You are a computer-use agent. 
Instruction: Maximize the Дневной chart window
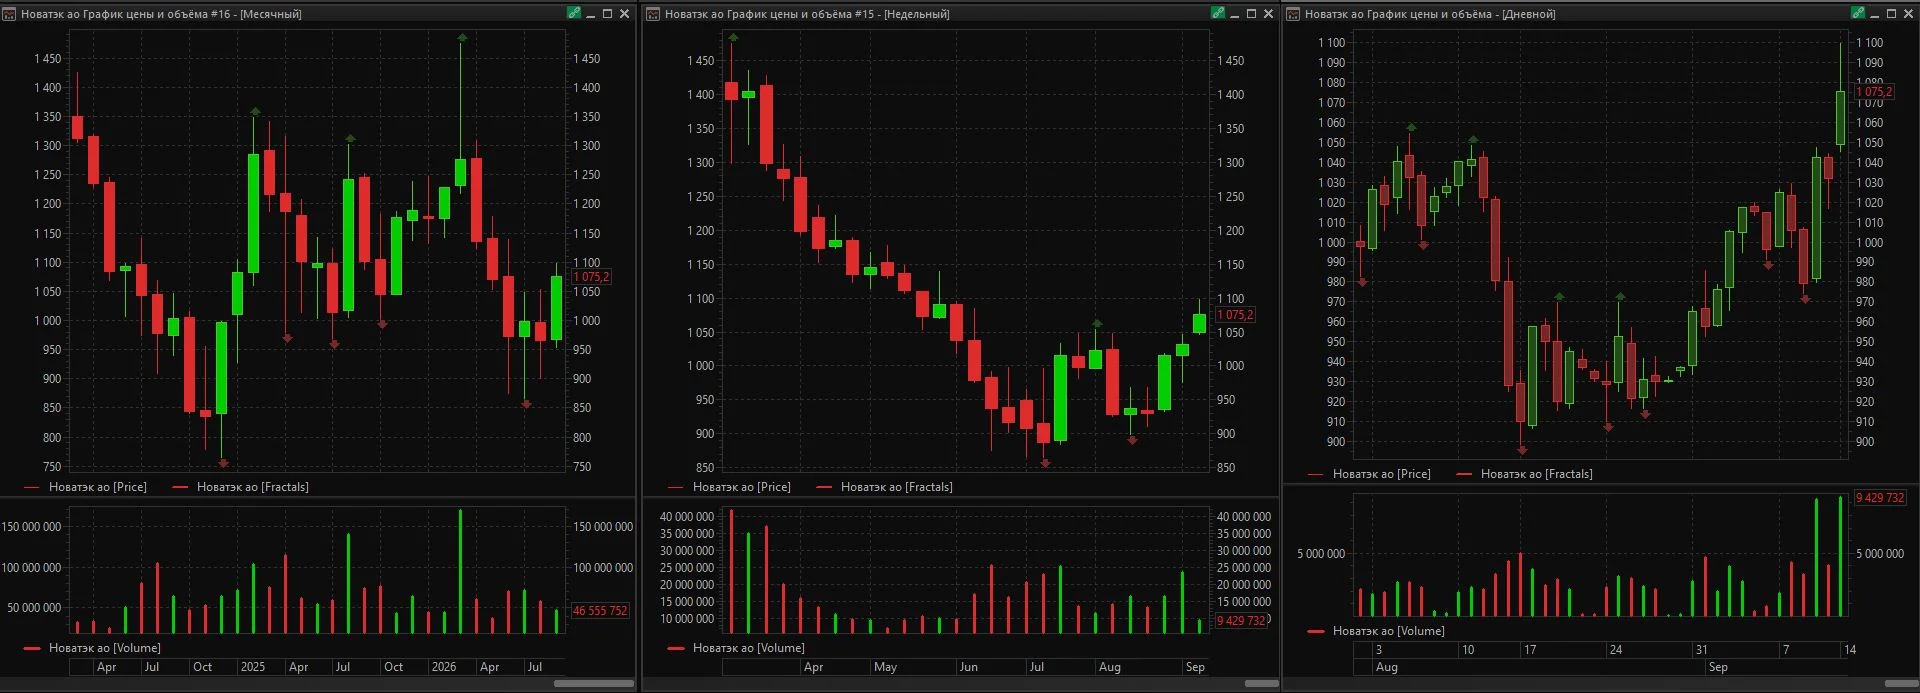1891,14
